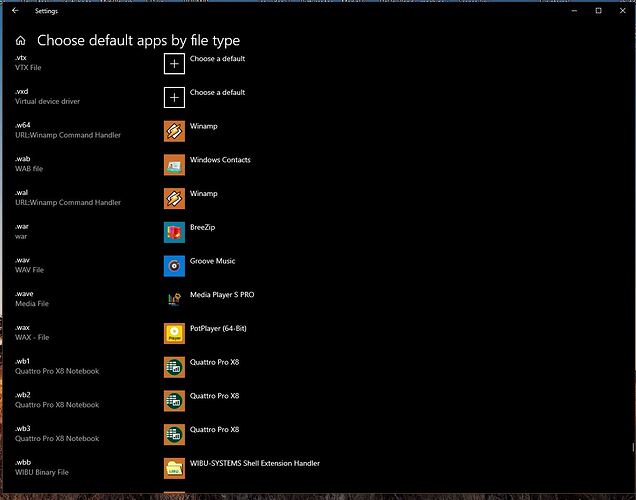Go back using the arrow in title bar
Image resolution: width=636 pixels, height=500 pixels.
(15, 11)
